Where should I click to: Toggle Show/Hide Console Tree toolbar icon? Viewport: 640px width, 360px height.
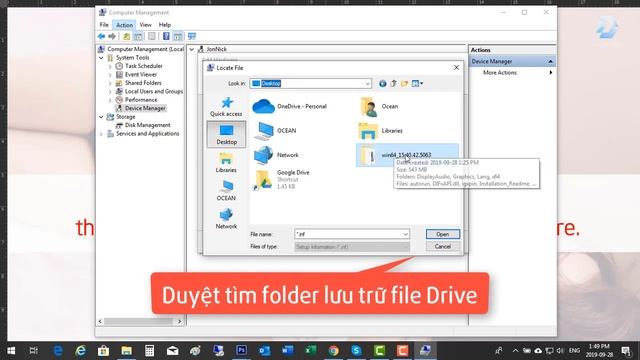[x=138, y=36]
